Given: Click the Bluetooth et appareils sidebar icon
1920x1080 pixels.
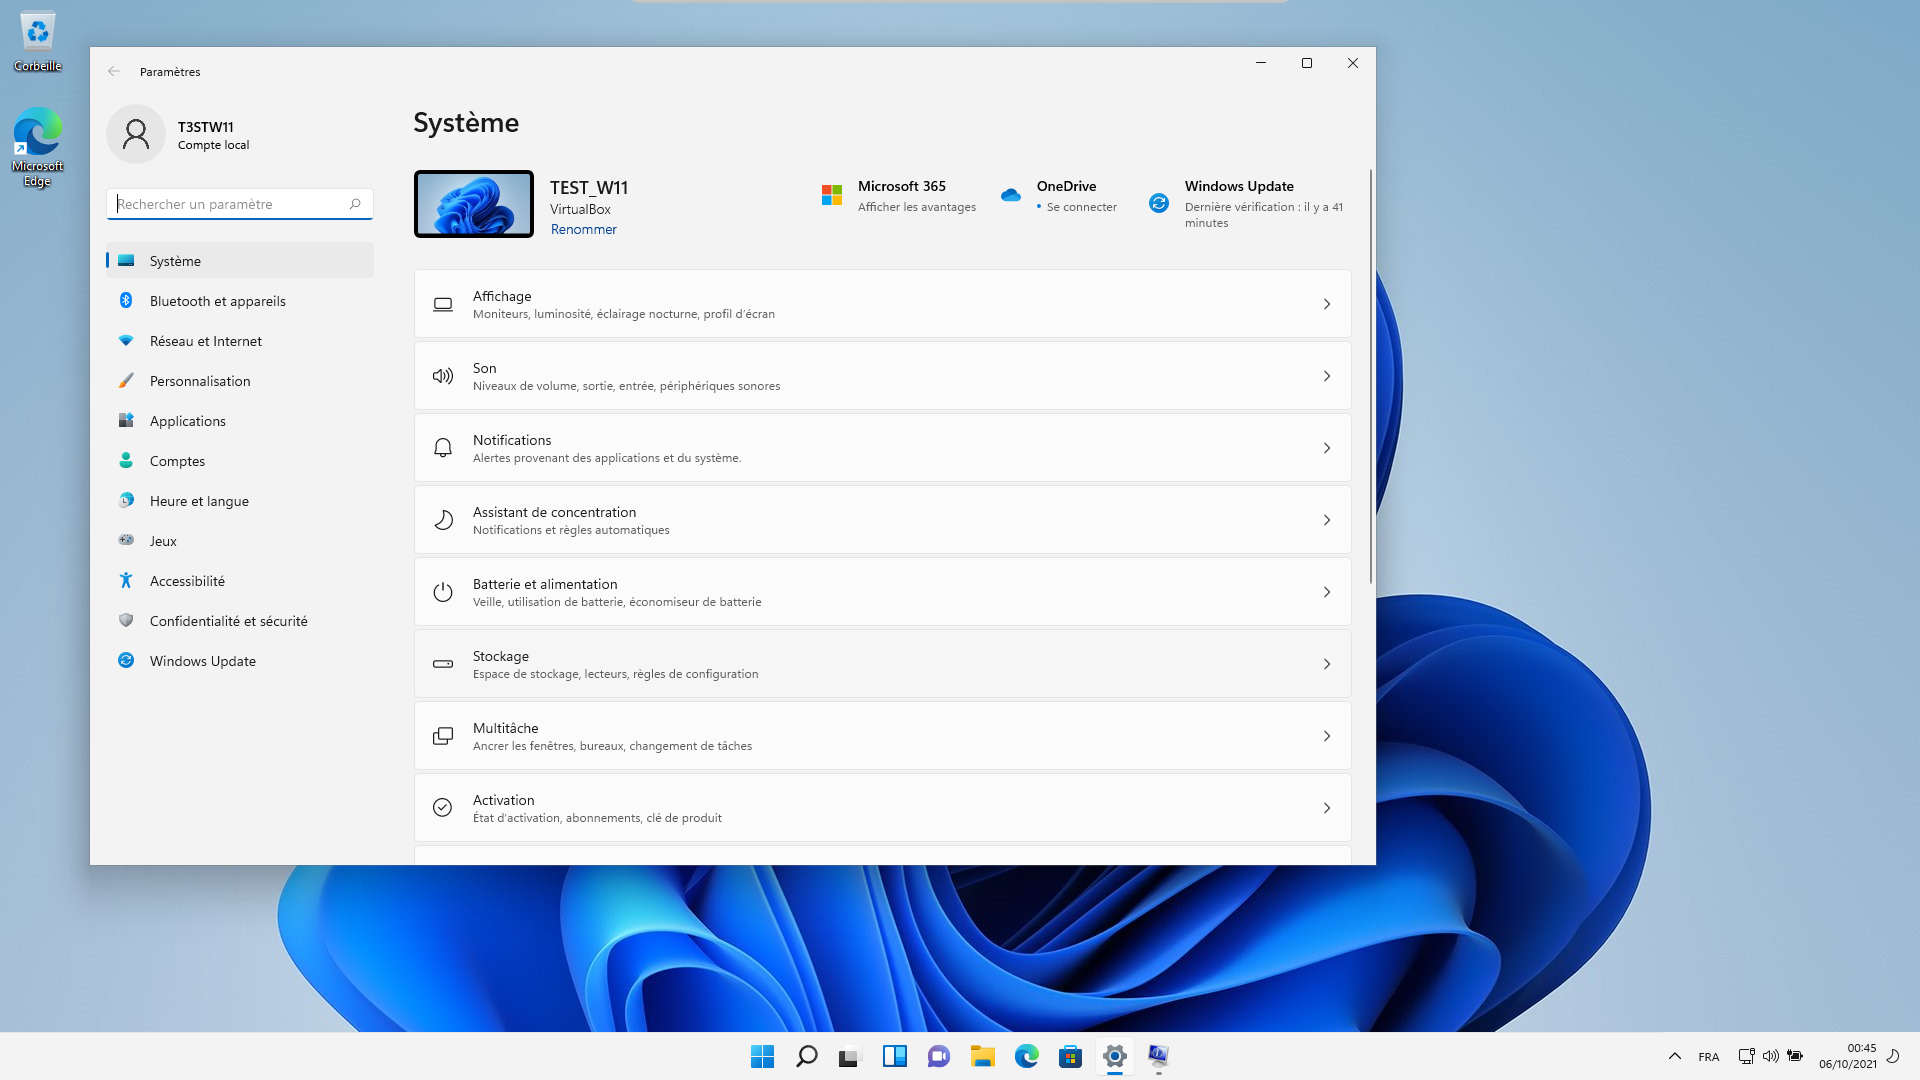Looking at the screenshot, I should tap(126, 301).
